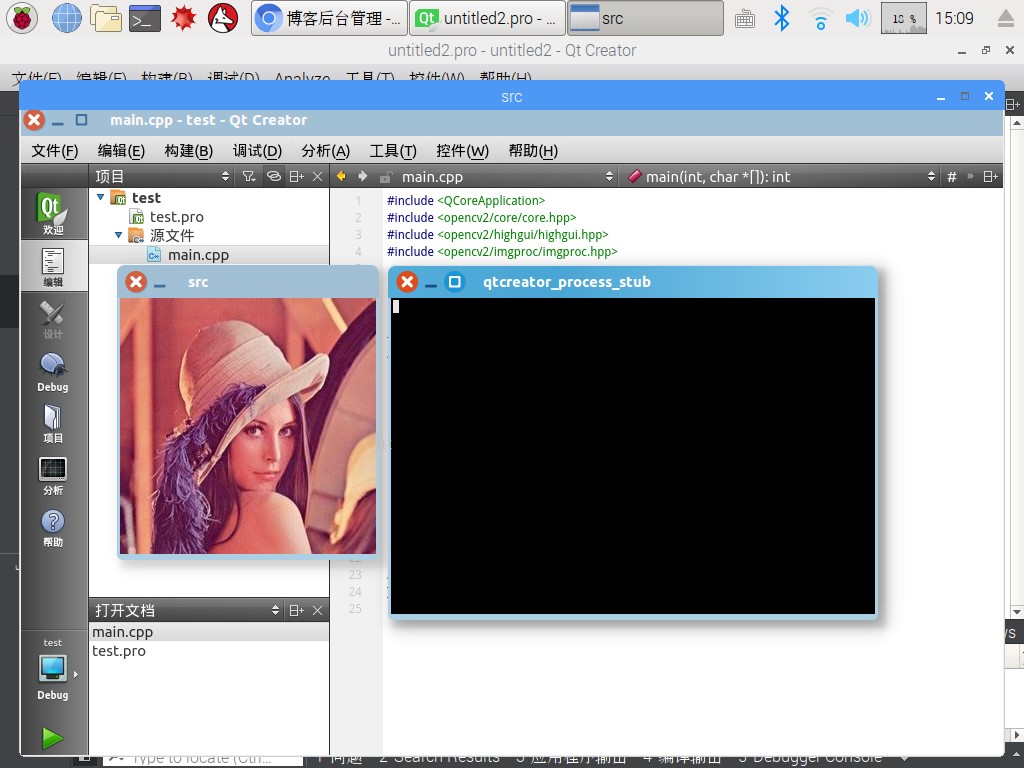1024x768 pixels.
Task: Open the test Debug kit selector
Action: [53, 669]
